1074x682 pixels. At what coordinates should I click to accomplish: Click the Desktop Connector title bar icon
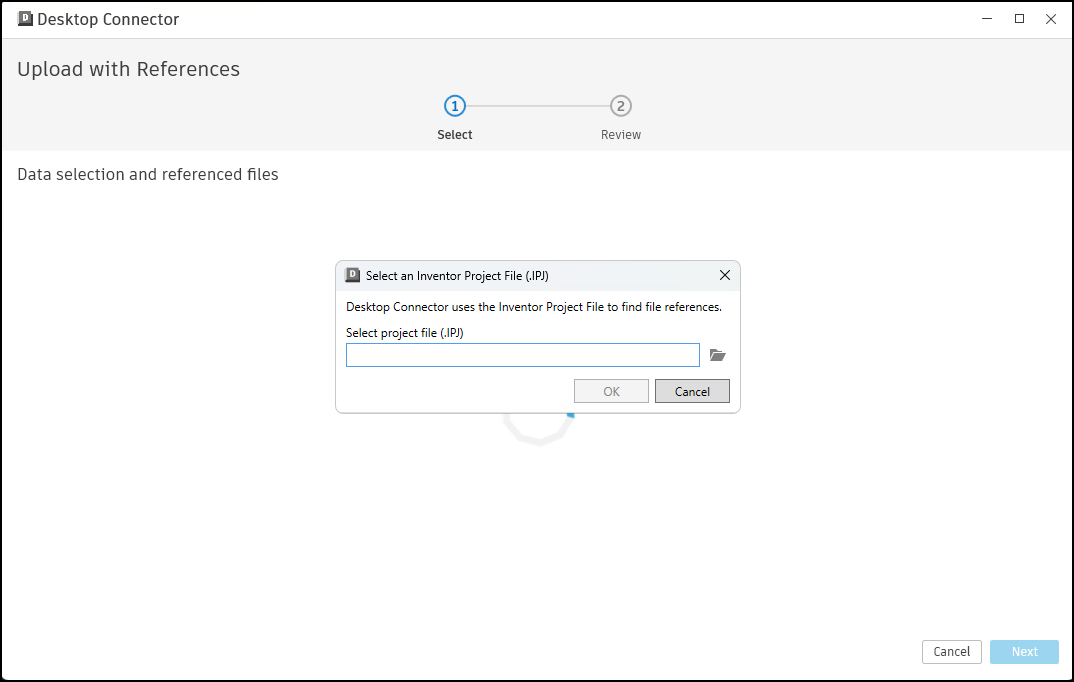point(25,19)
